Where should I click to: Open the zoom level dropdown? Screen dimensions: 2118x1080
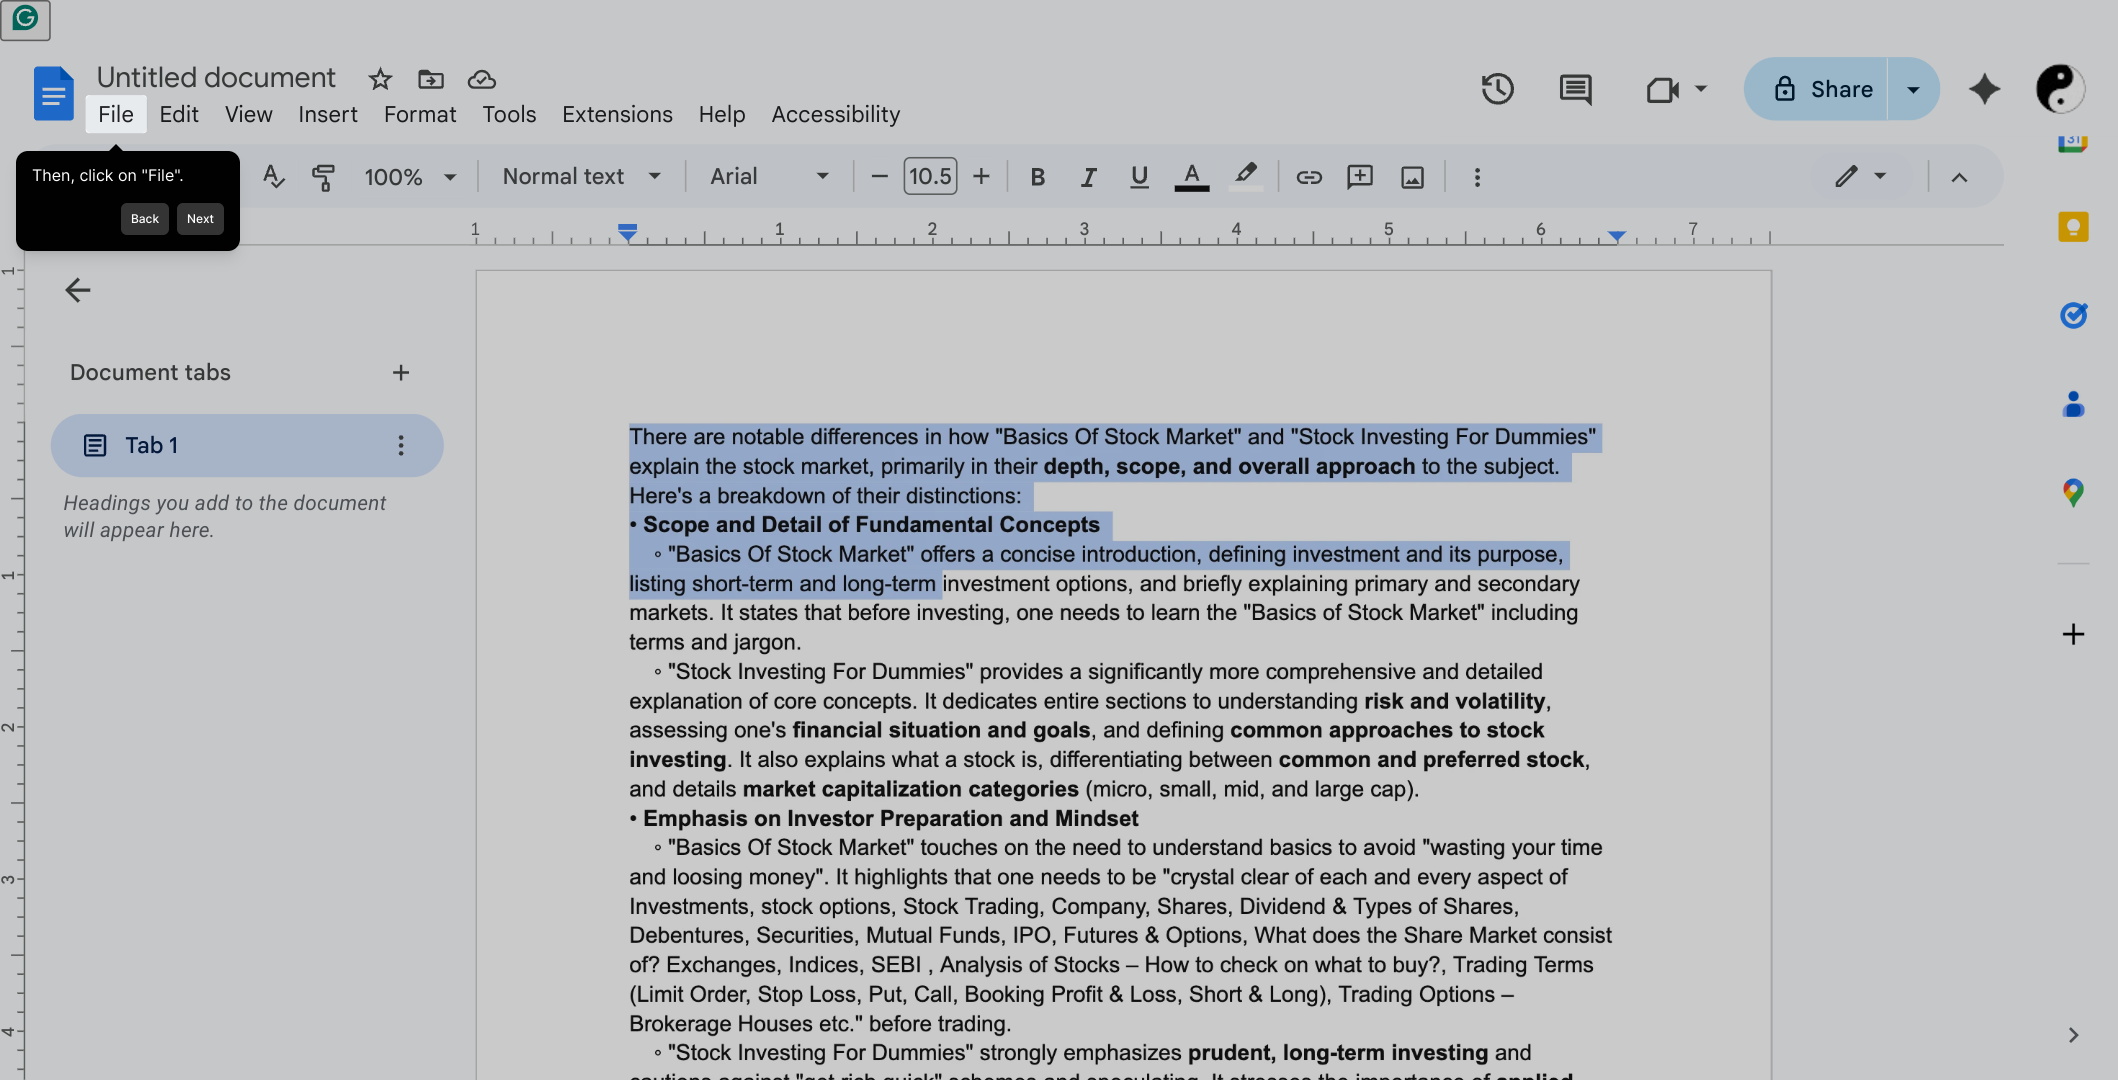click(410, 177)
